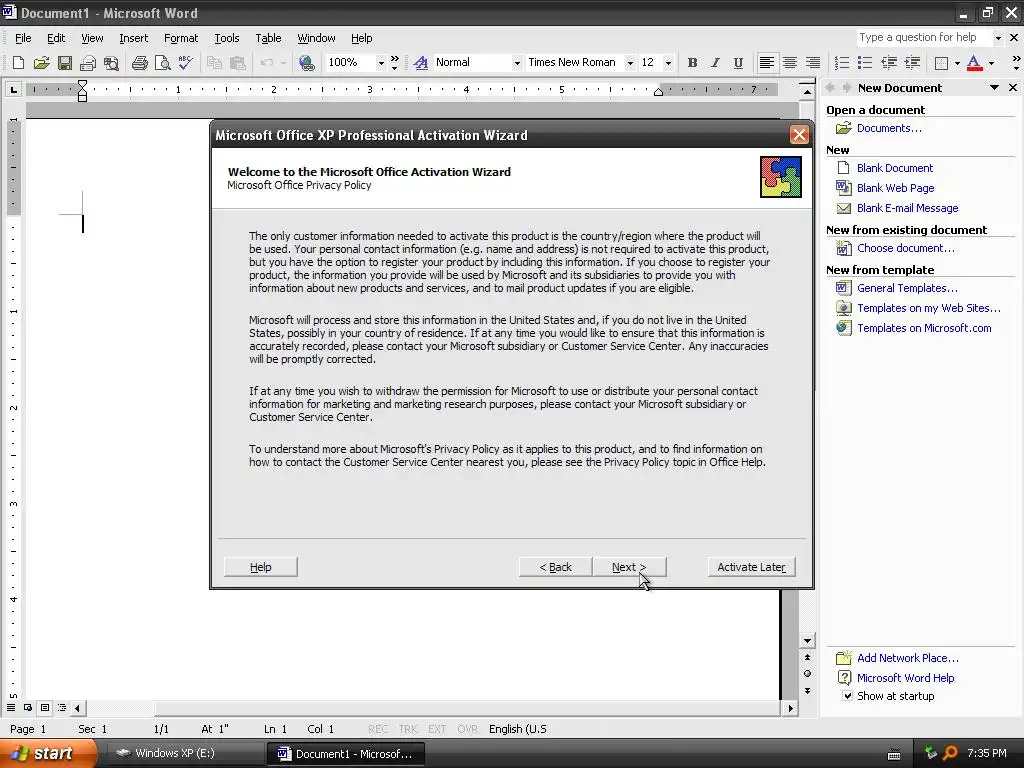Center align text

[x=790, y=63]
